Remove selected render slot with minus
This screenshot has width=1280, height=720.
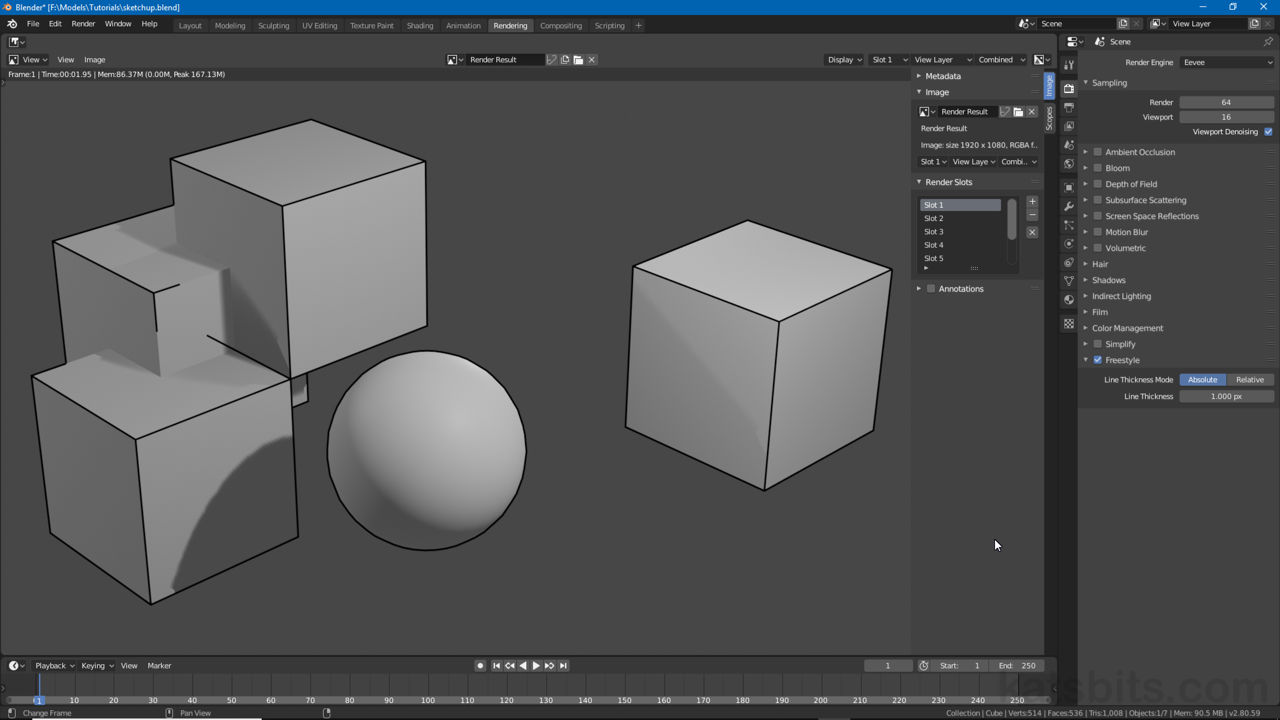(1032, 215)
